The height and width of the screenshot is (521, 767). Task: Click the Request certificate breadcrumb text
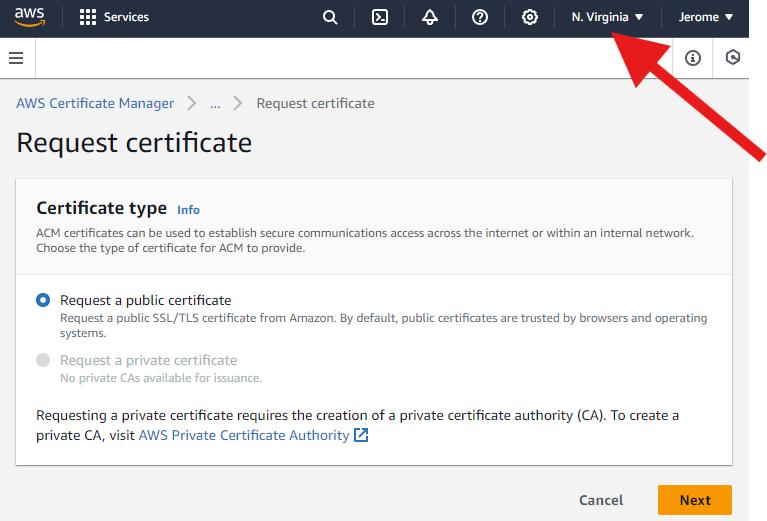(x=316, y=103)
